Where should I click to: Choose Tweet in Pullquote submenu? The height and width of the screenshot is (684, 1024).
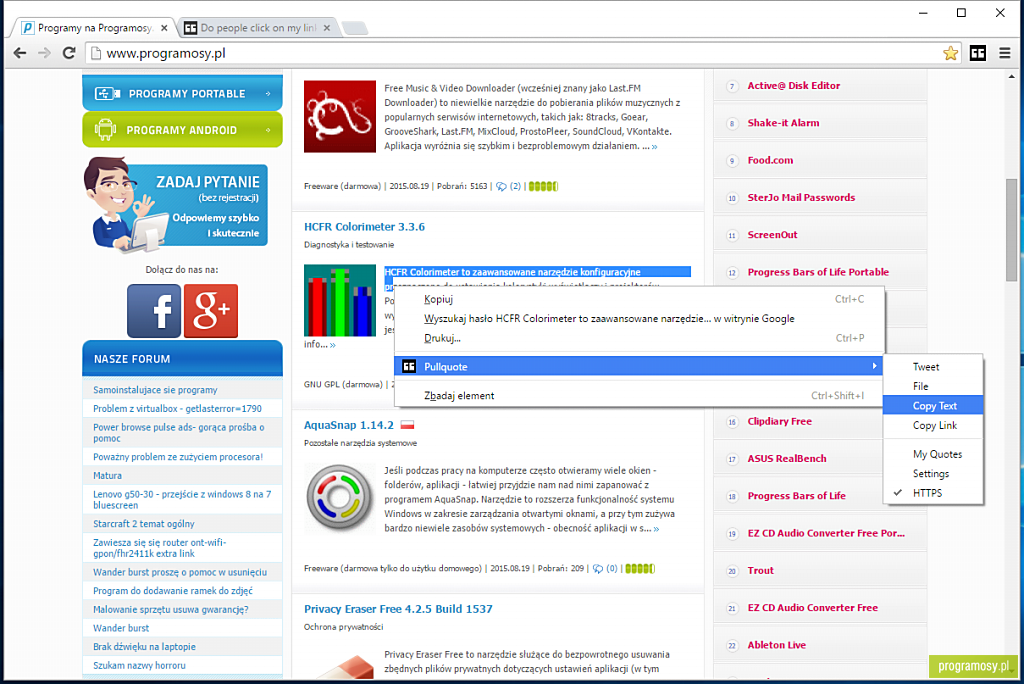click(x=933, y=367)
